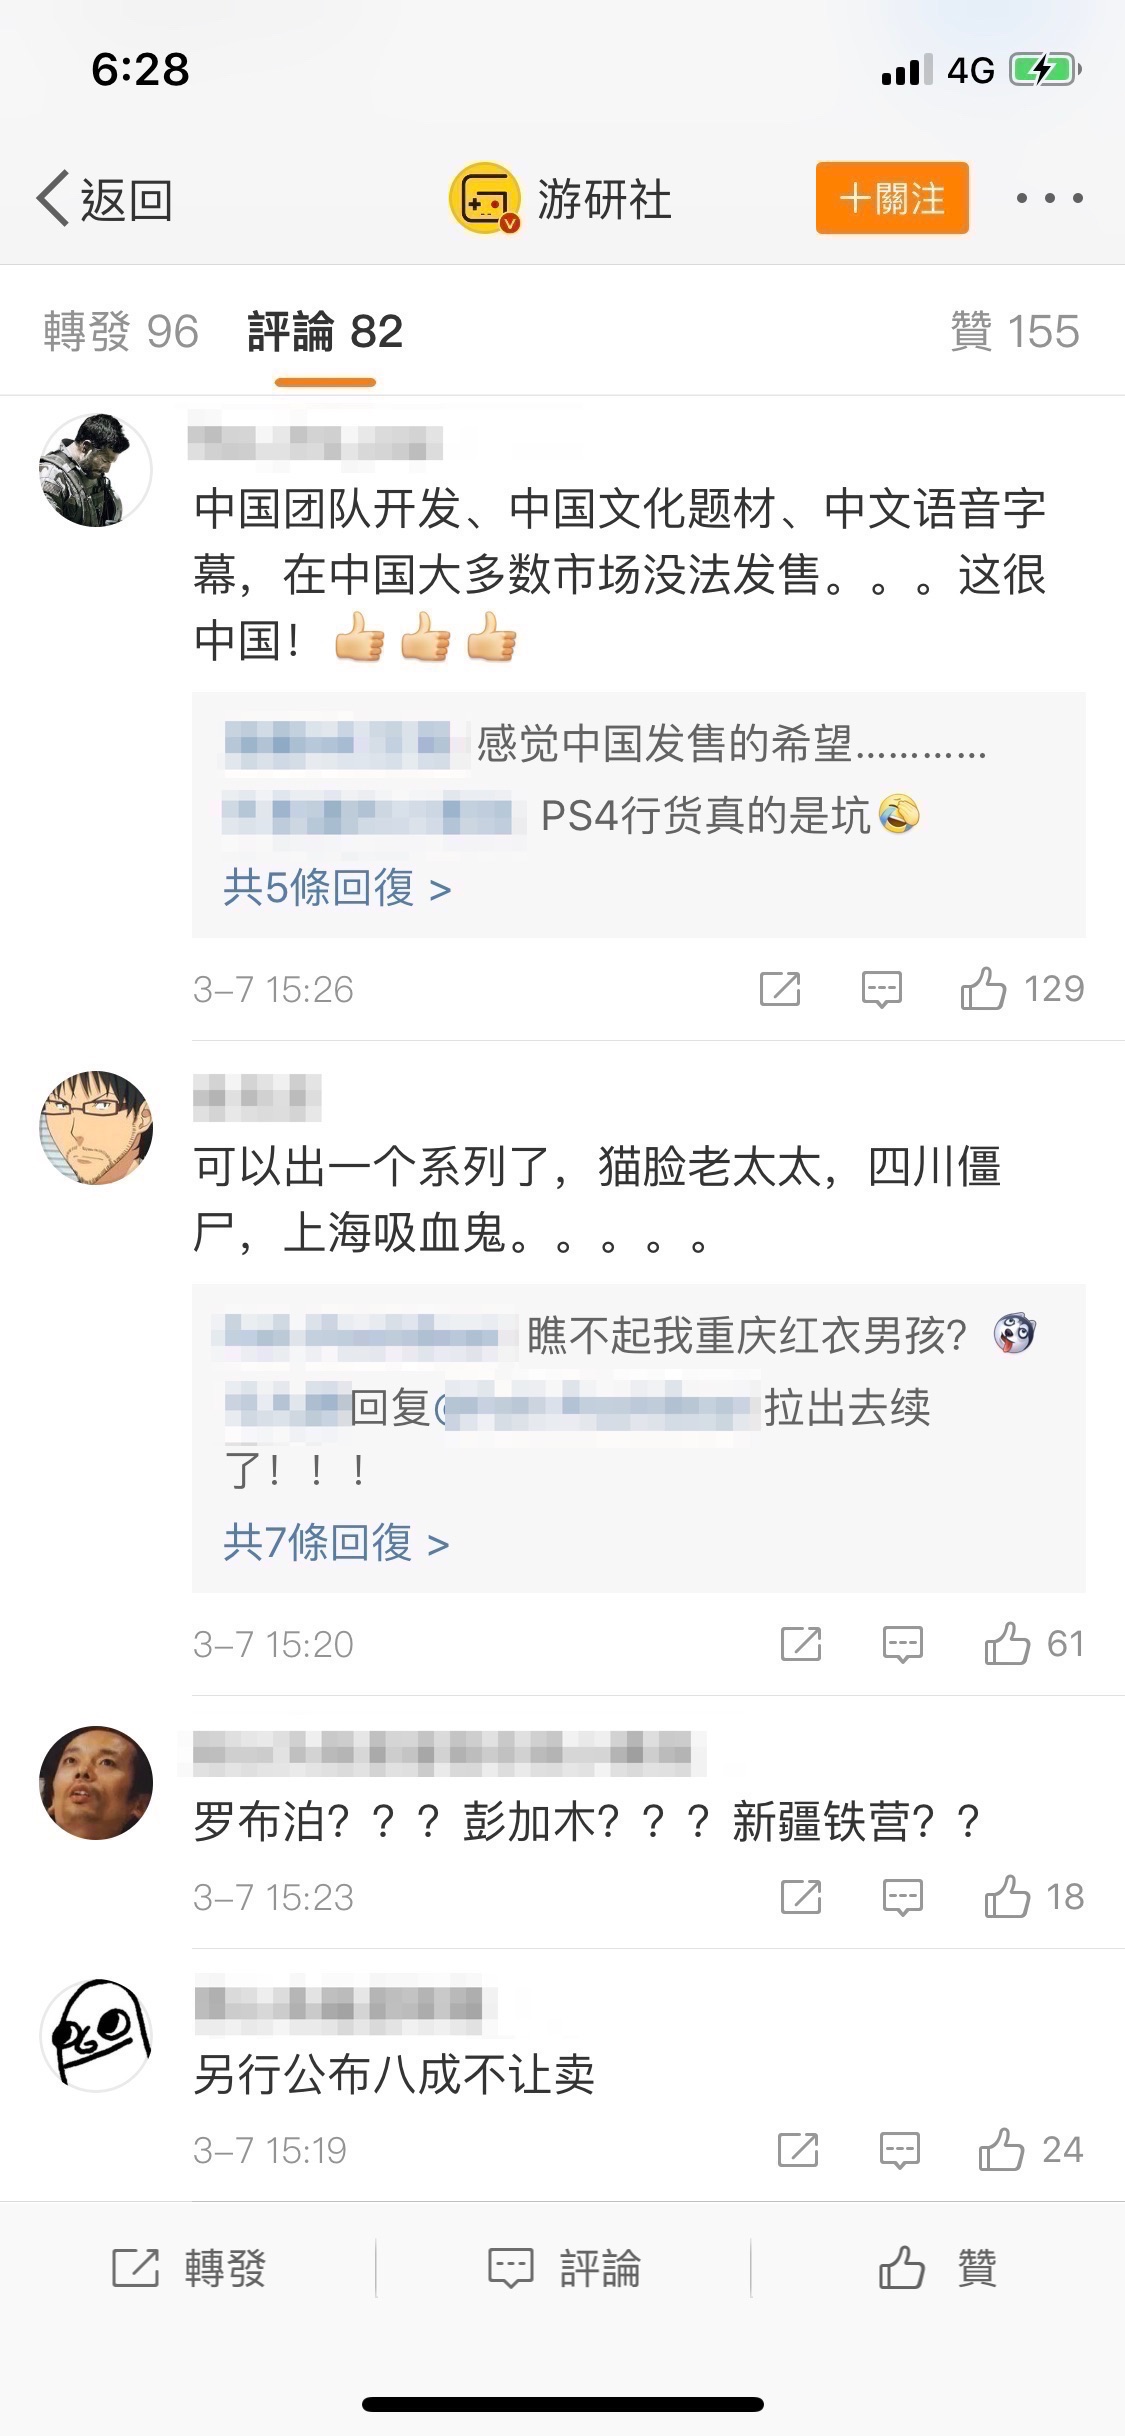Image resolution: width=1125 pixels, height=2436 pixels.
Task: Tap reply icon on the 3-7 15:26 comment
Action: pyautogui.click(x=881, y=989)
